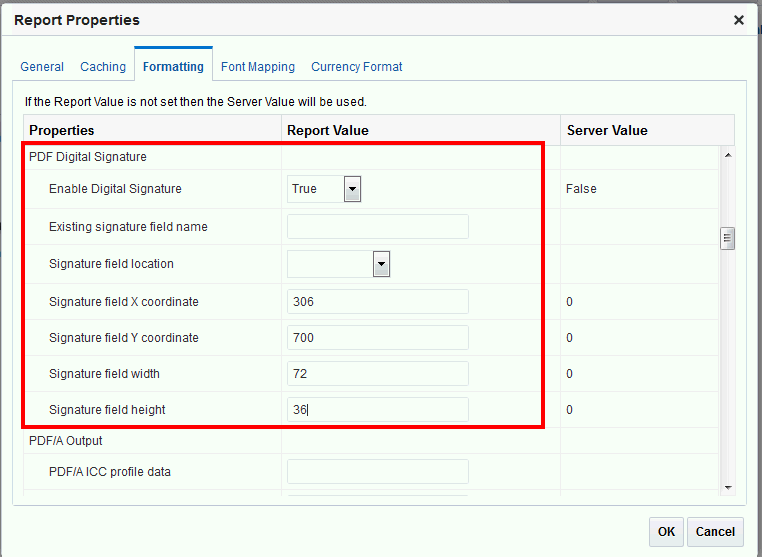This screenshot has width=762, height=557.
Task: Click the scrollbar up arrow
Action: 727,155
